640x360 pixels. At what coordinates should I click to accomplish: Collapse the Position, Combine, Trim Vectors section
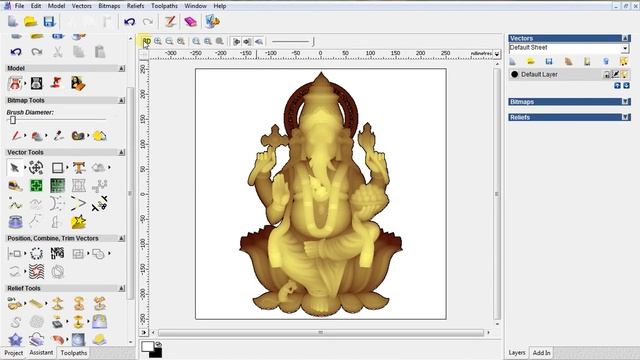121,238
